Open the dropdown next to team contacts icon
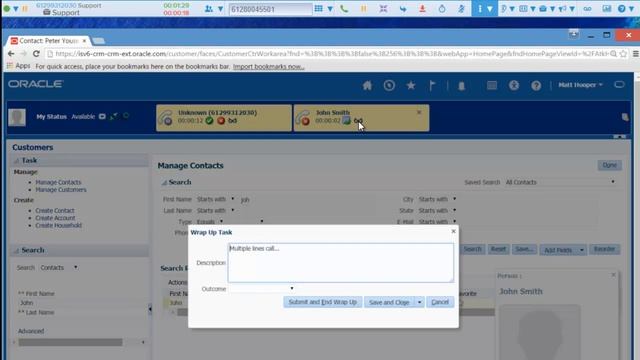 pos(220,9)
